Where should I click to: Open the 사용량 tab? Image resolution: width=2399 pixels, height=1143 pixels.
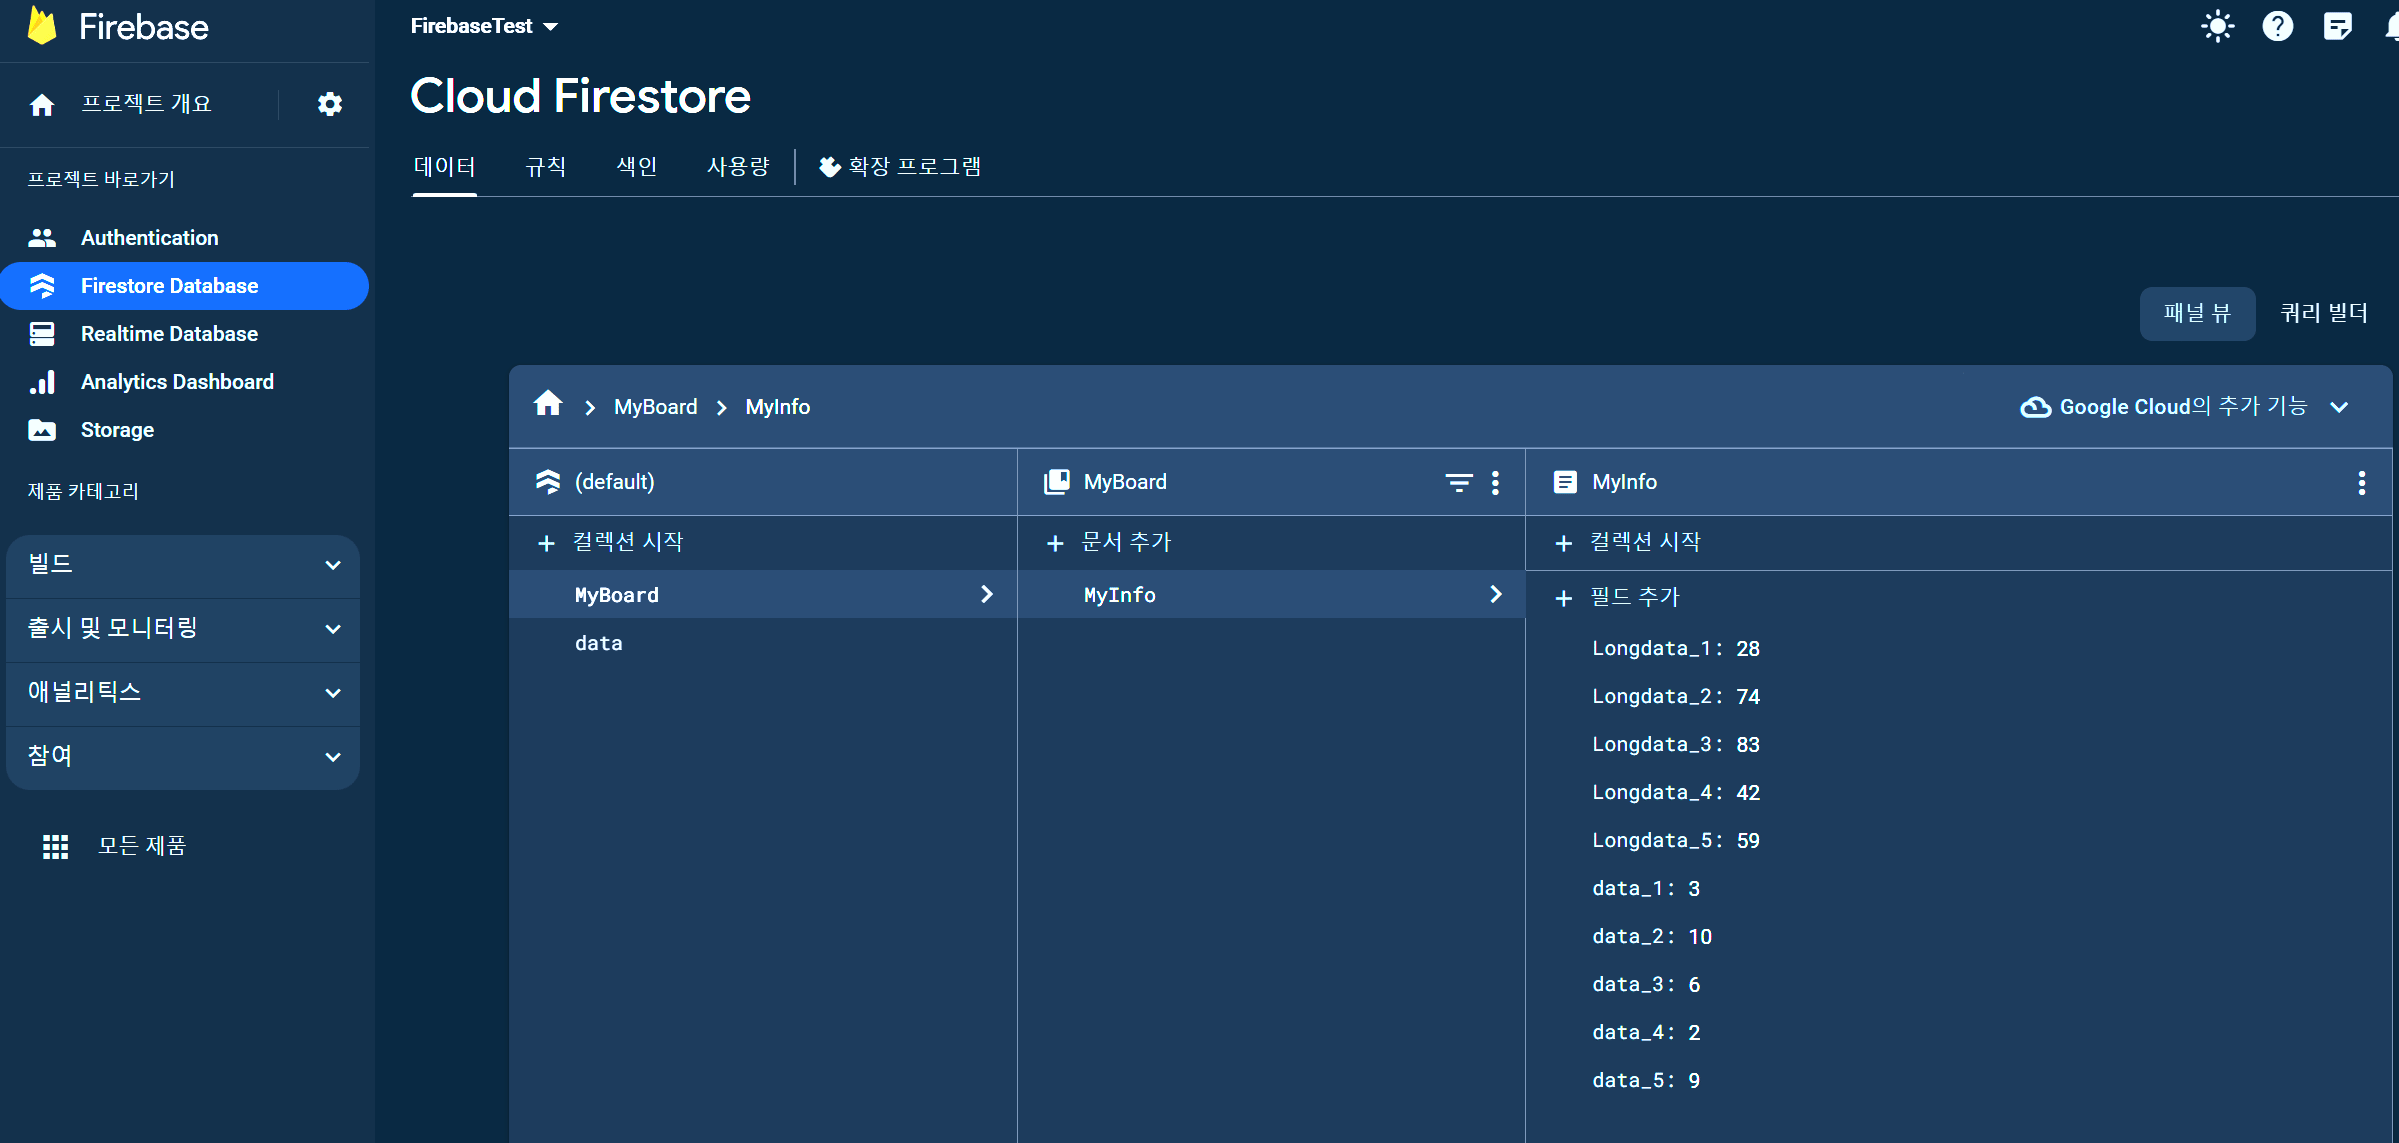pyautogui.click(x=738, y=167)
